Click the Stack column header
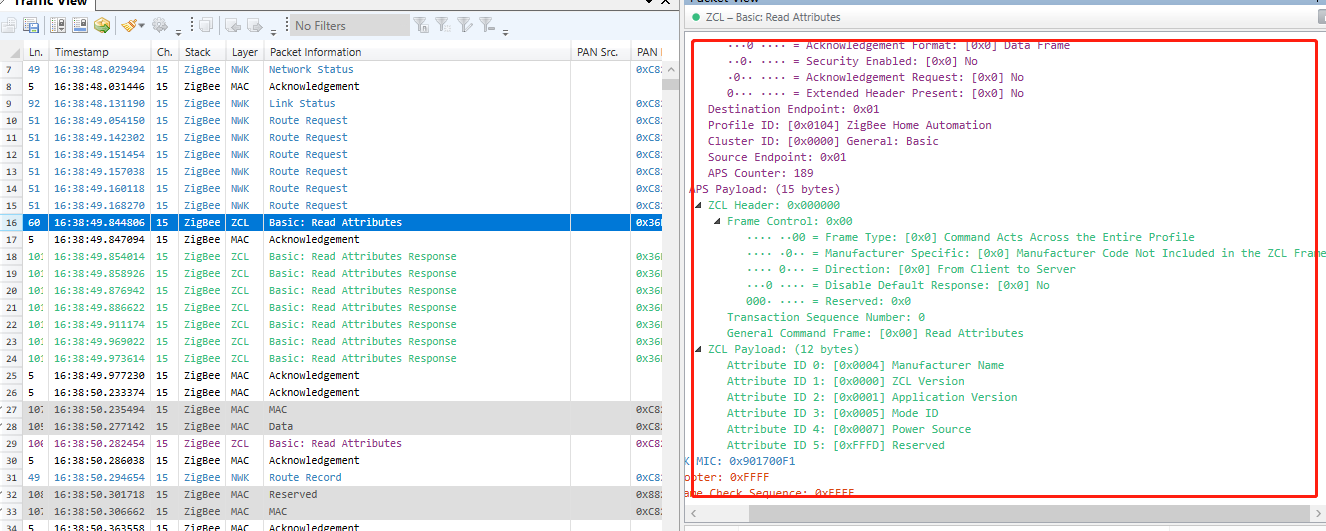 pos(204,52)
